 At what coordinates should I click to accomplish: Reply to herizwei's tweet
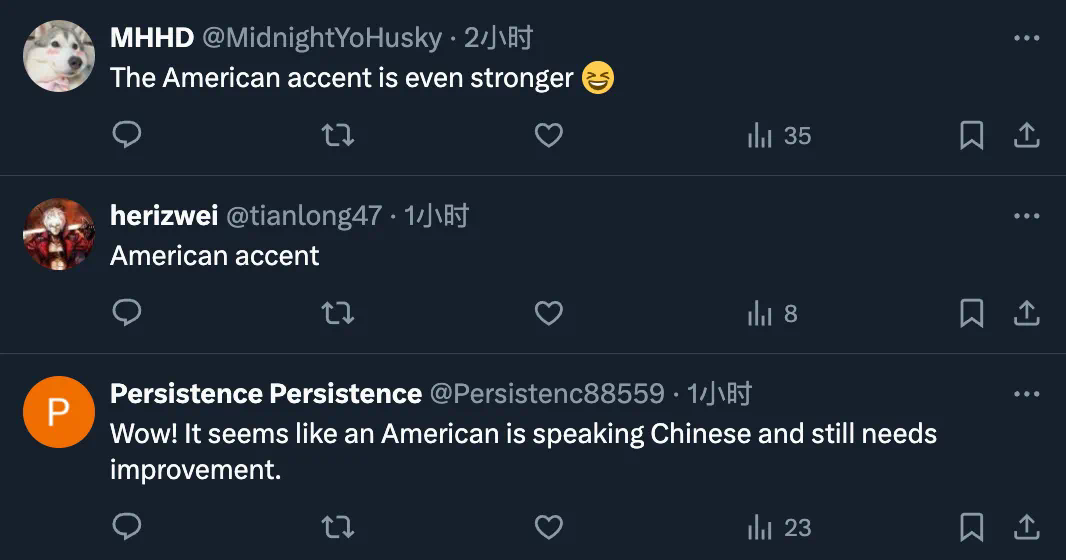click(127, 313)
